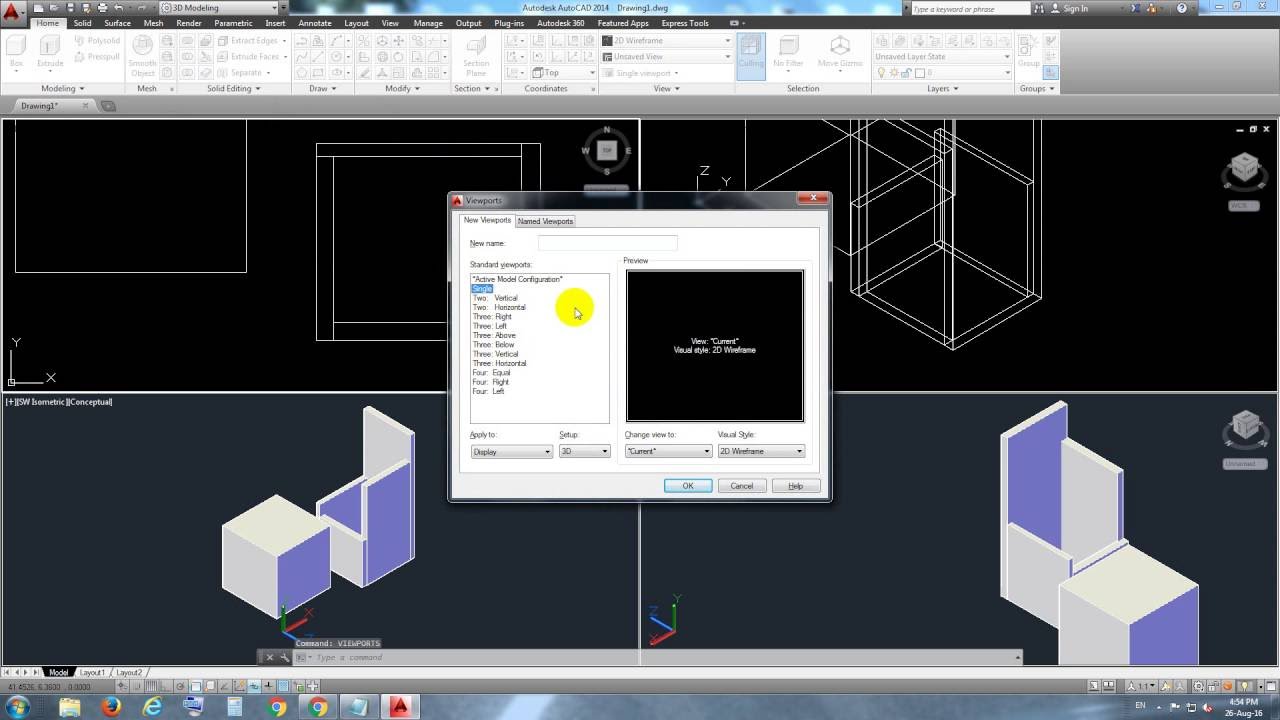Select *Active Model Configuration* entry
Image resolution: width=1280 pixels, height=720 pixels.
point(517,279)
